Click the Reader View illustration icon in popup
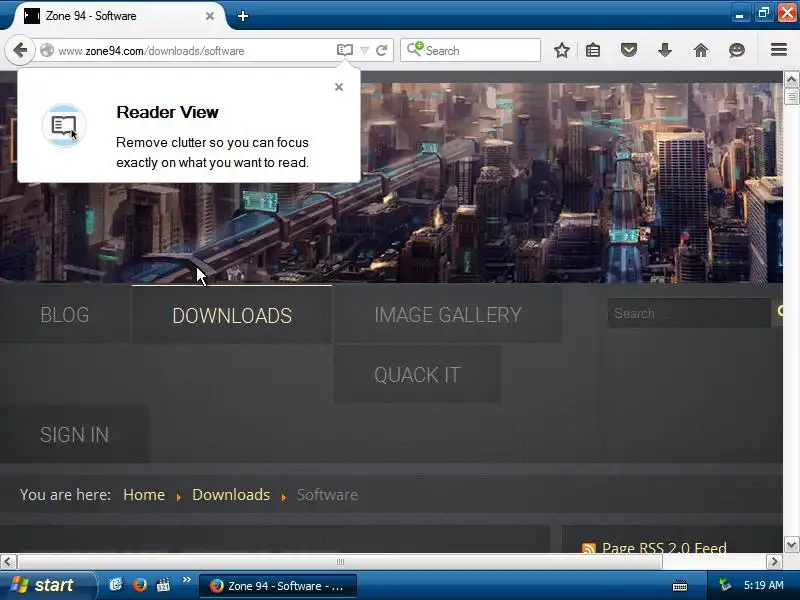 [64, 126]
